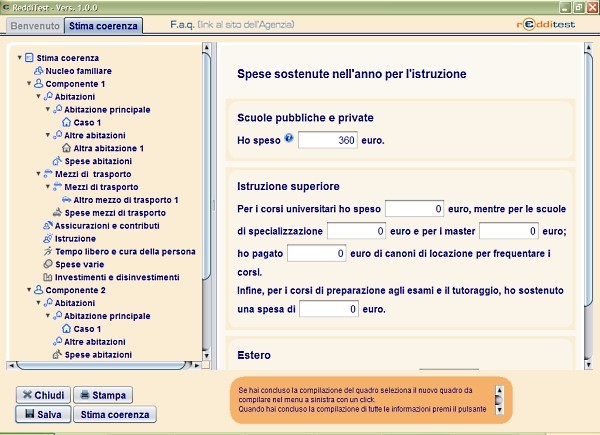Collapse the Stima coerenza root node
Image resolution: width=600 pixels, height=435 pixels.
pyautogui.click(x=20, y=57)
